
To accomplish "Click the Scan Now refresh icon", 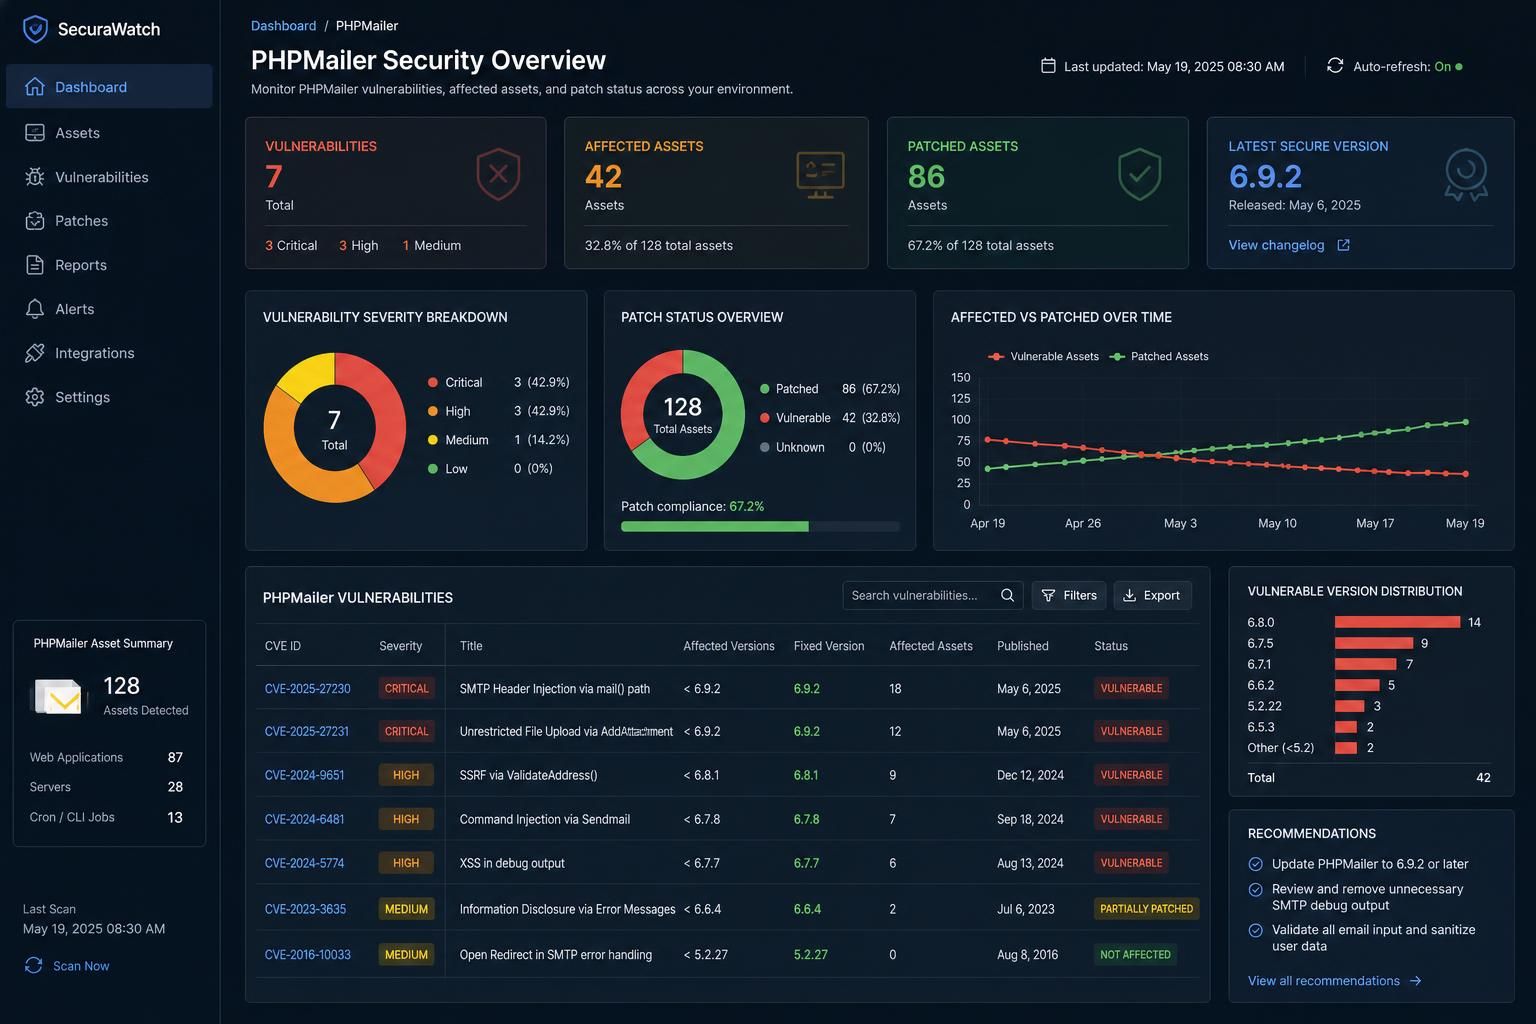I will click(33, 965).
